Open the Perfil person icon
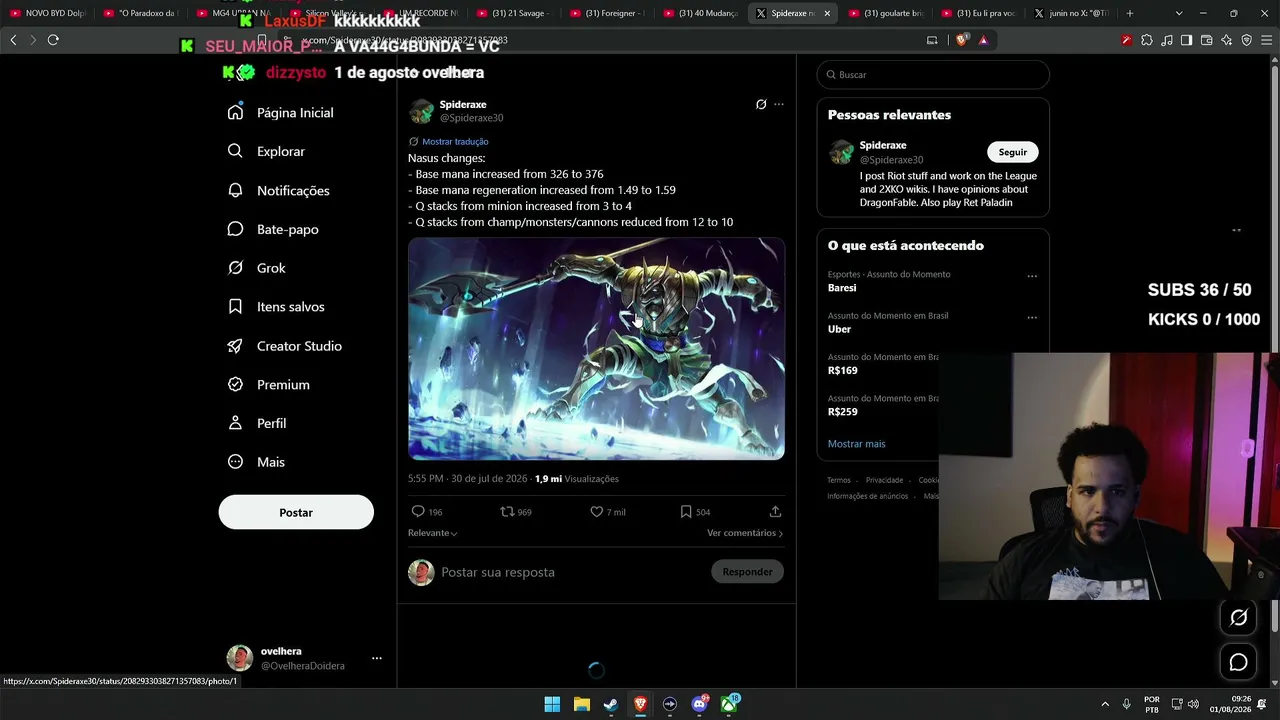 [235, 423]
